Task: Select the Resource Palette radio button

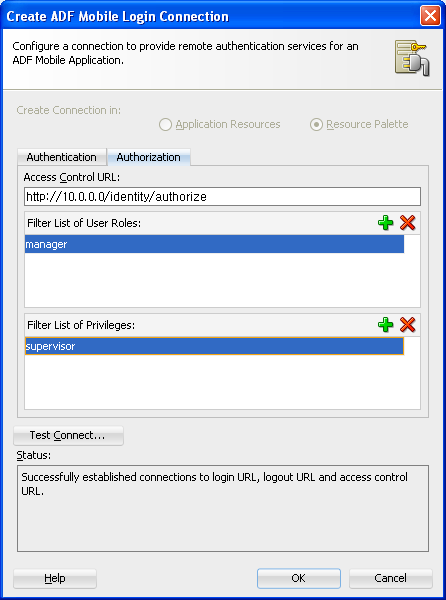Action: (316, 124)
